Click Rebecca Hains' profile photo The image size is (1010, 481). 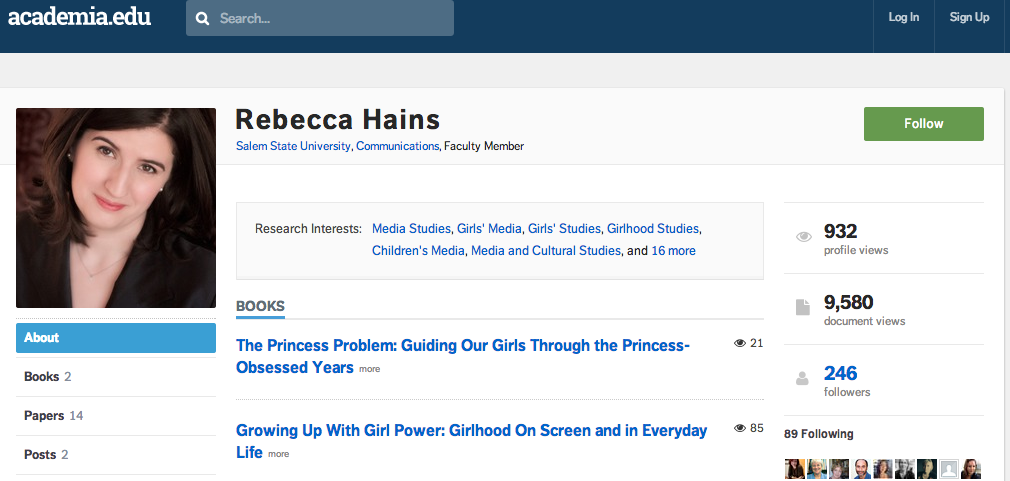coord(116,208)
